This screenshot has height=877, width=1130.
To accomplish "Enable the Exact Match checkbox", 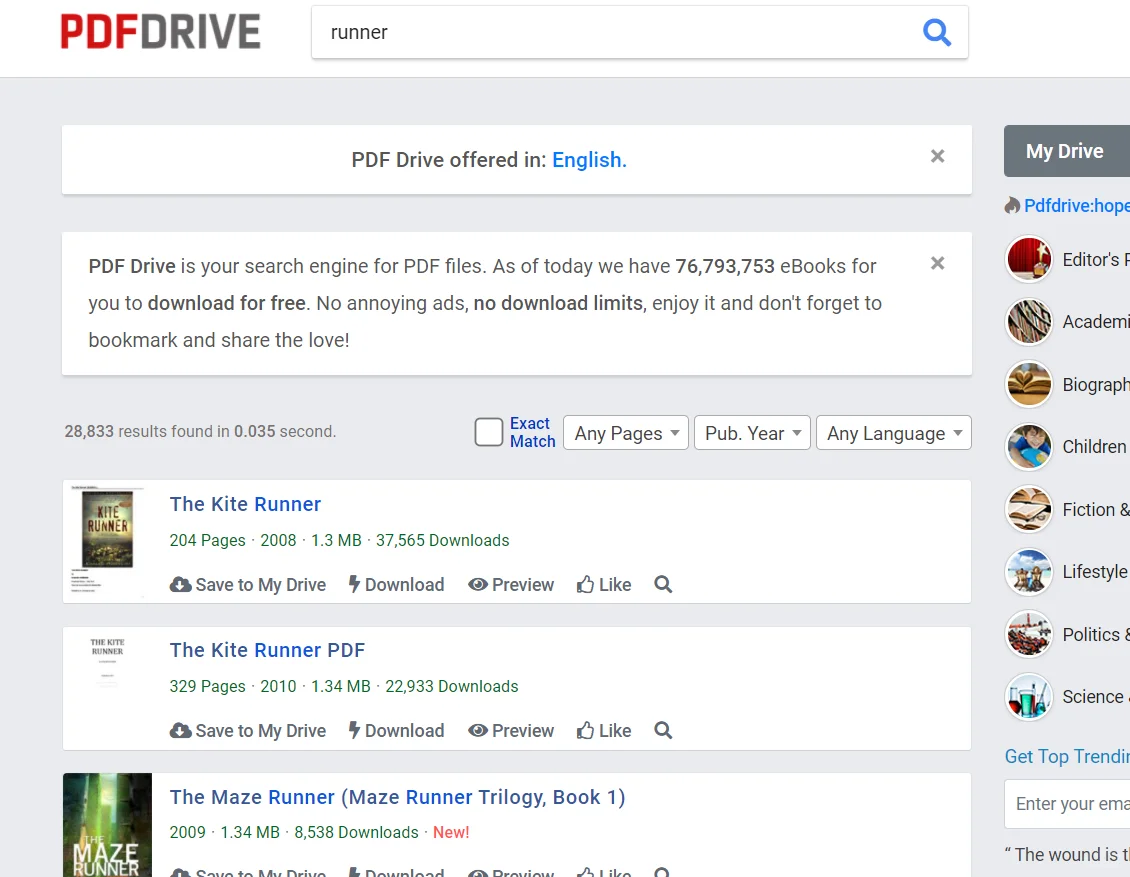I will click(x=489, y=432).
